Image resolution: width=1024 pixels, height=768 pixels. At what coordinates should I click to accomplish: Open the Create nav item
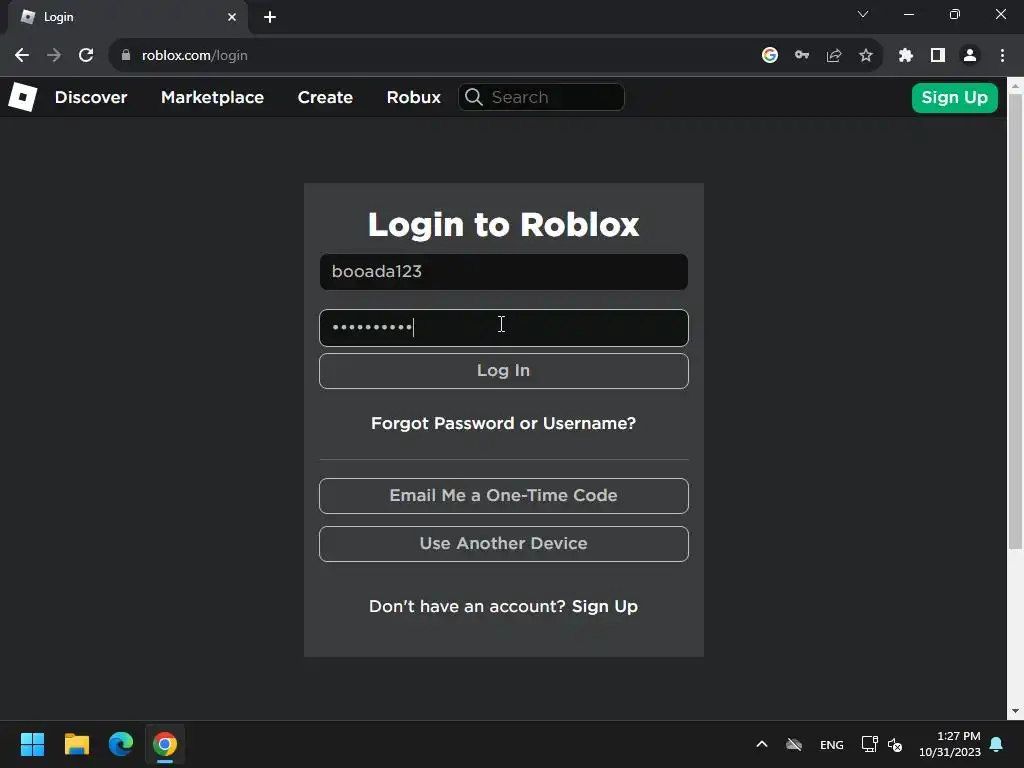pyautogui.click(x=325, y=97)
